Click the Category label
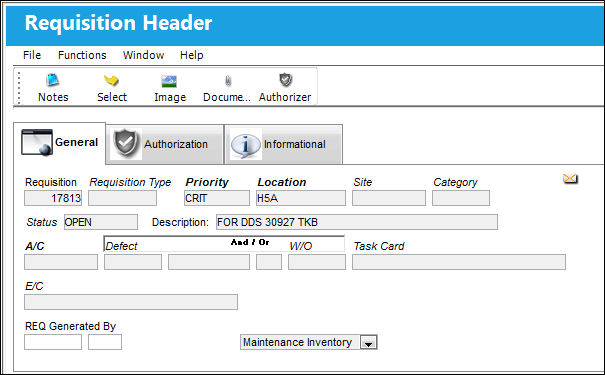Image resolution: width=605 pixels, height=375 pixels. pos(455,182)
